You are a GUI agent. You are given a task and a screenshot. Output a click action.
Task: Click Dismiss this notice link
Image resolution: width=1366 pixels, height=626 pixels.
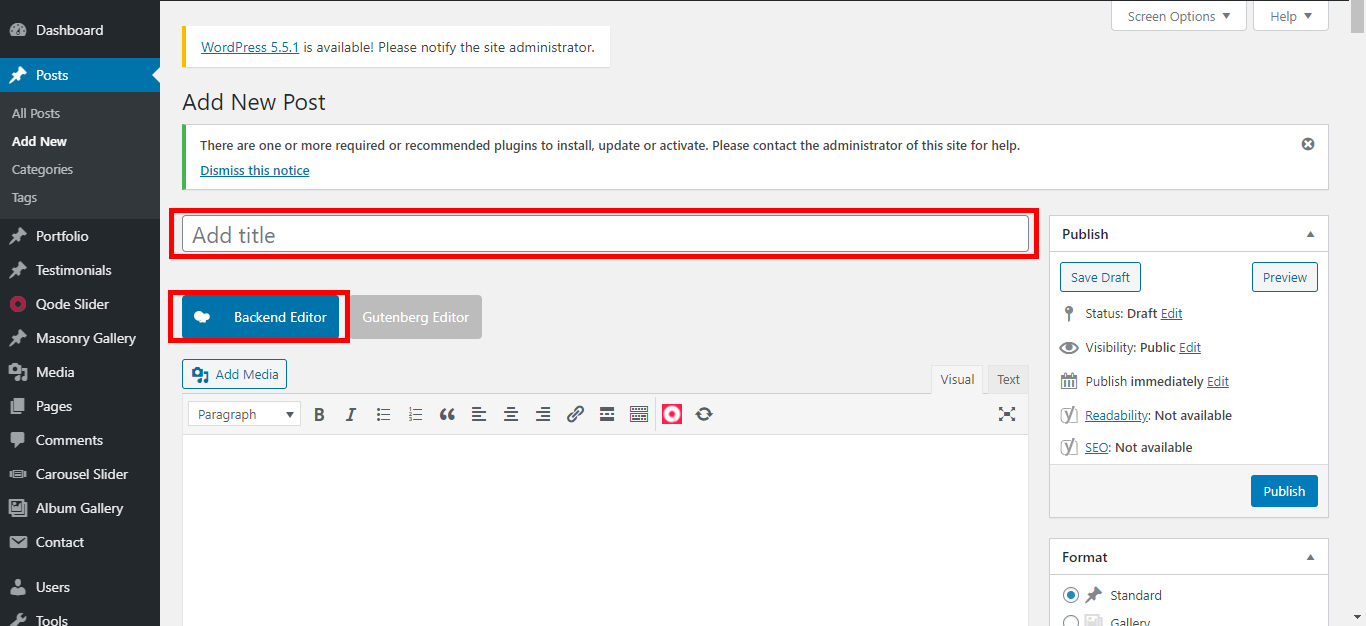pyautogui.click(x=255, y=170)
